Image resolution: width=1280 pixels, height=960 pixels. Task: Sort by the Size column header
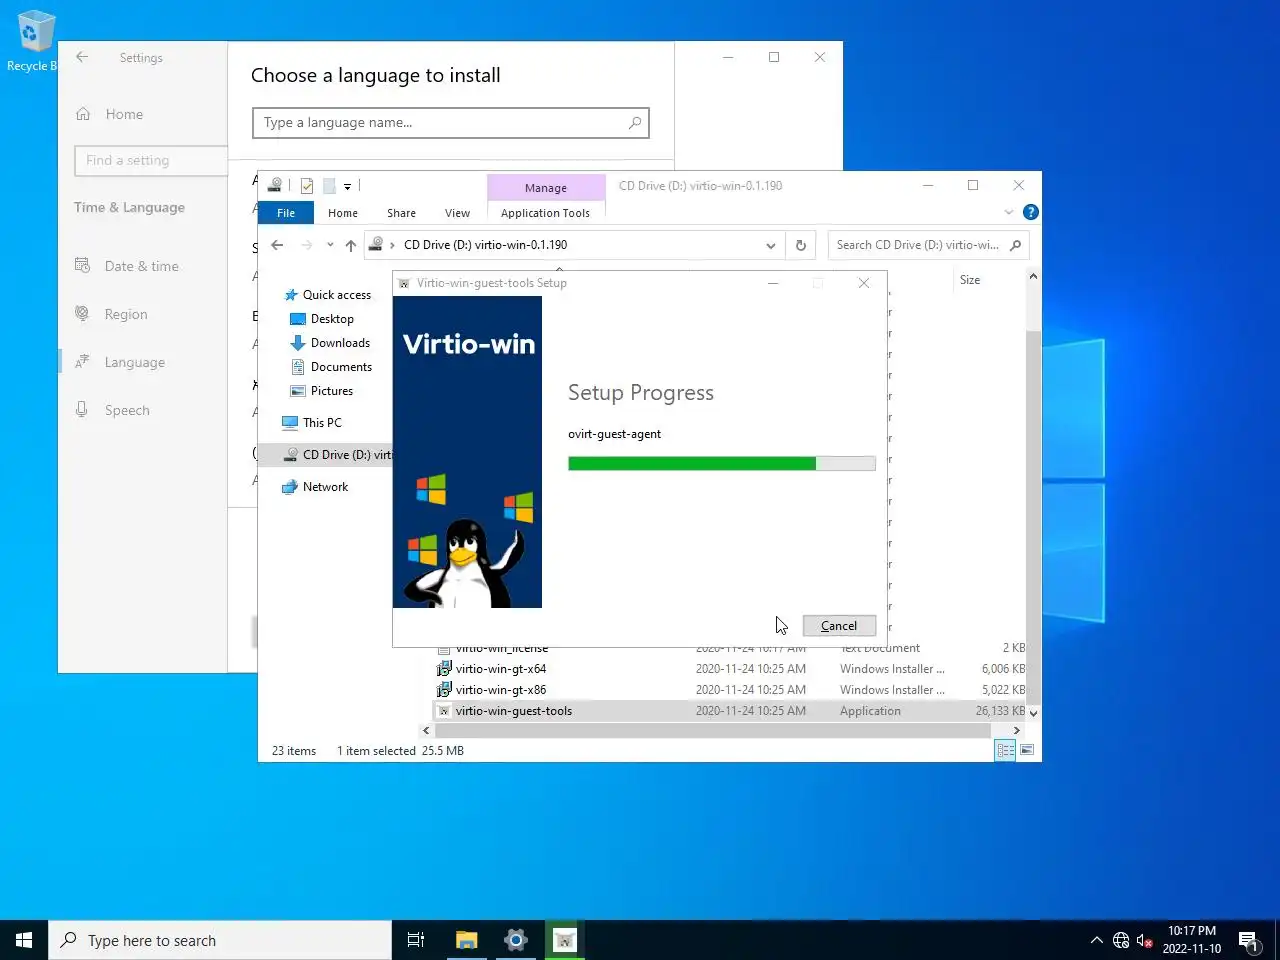(970, 280)
